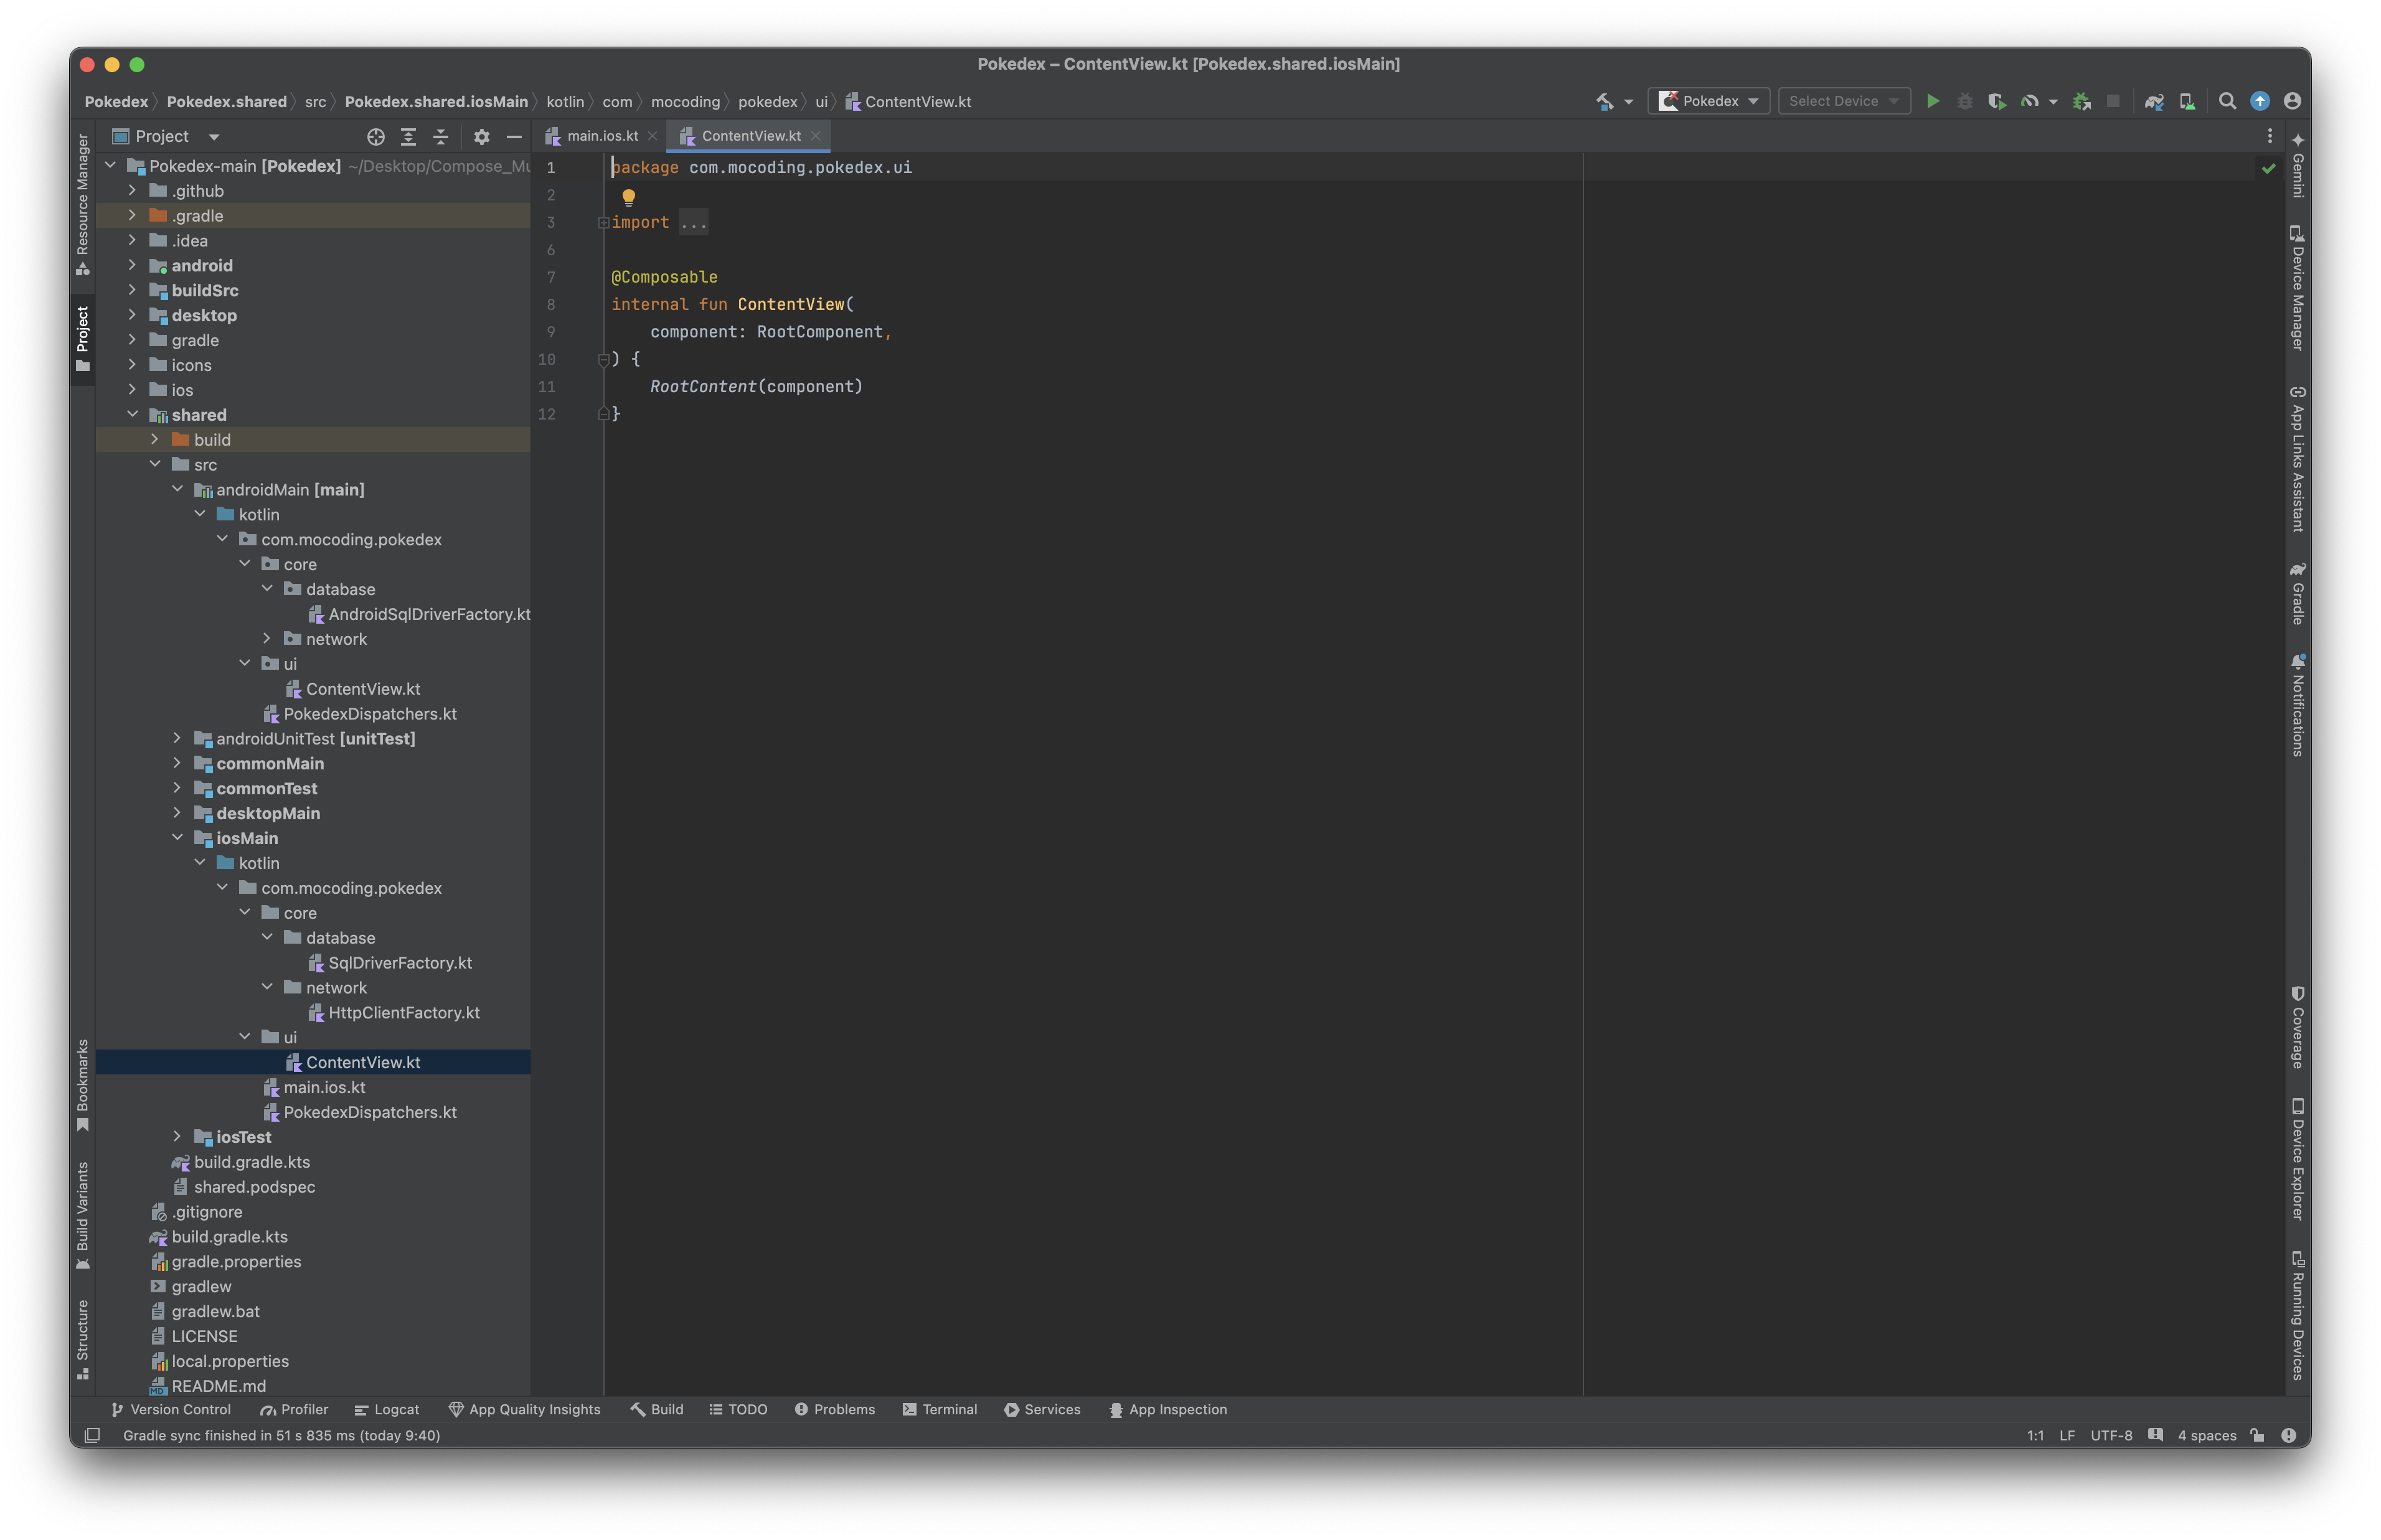Open the Device Manager toolbar icon
This screenshot has height=1540, width=2381.
[x=2187, y=101]
